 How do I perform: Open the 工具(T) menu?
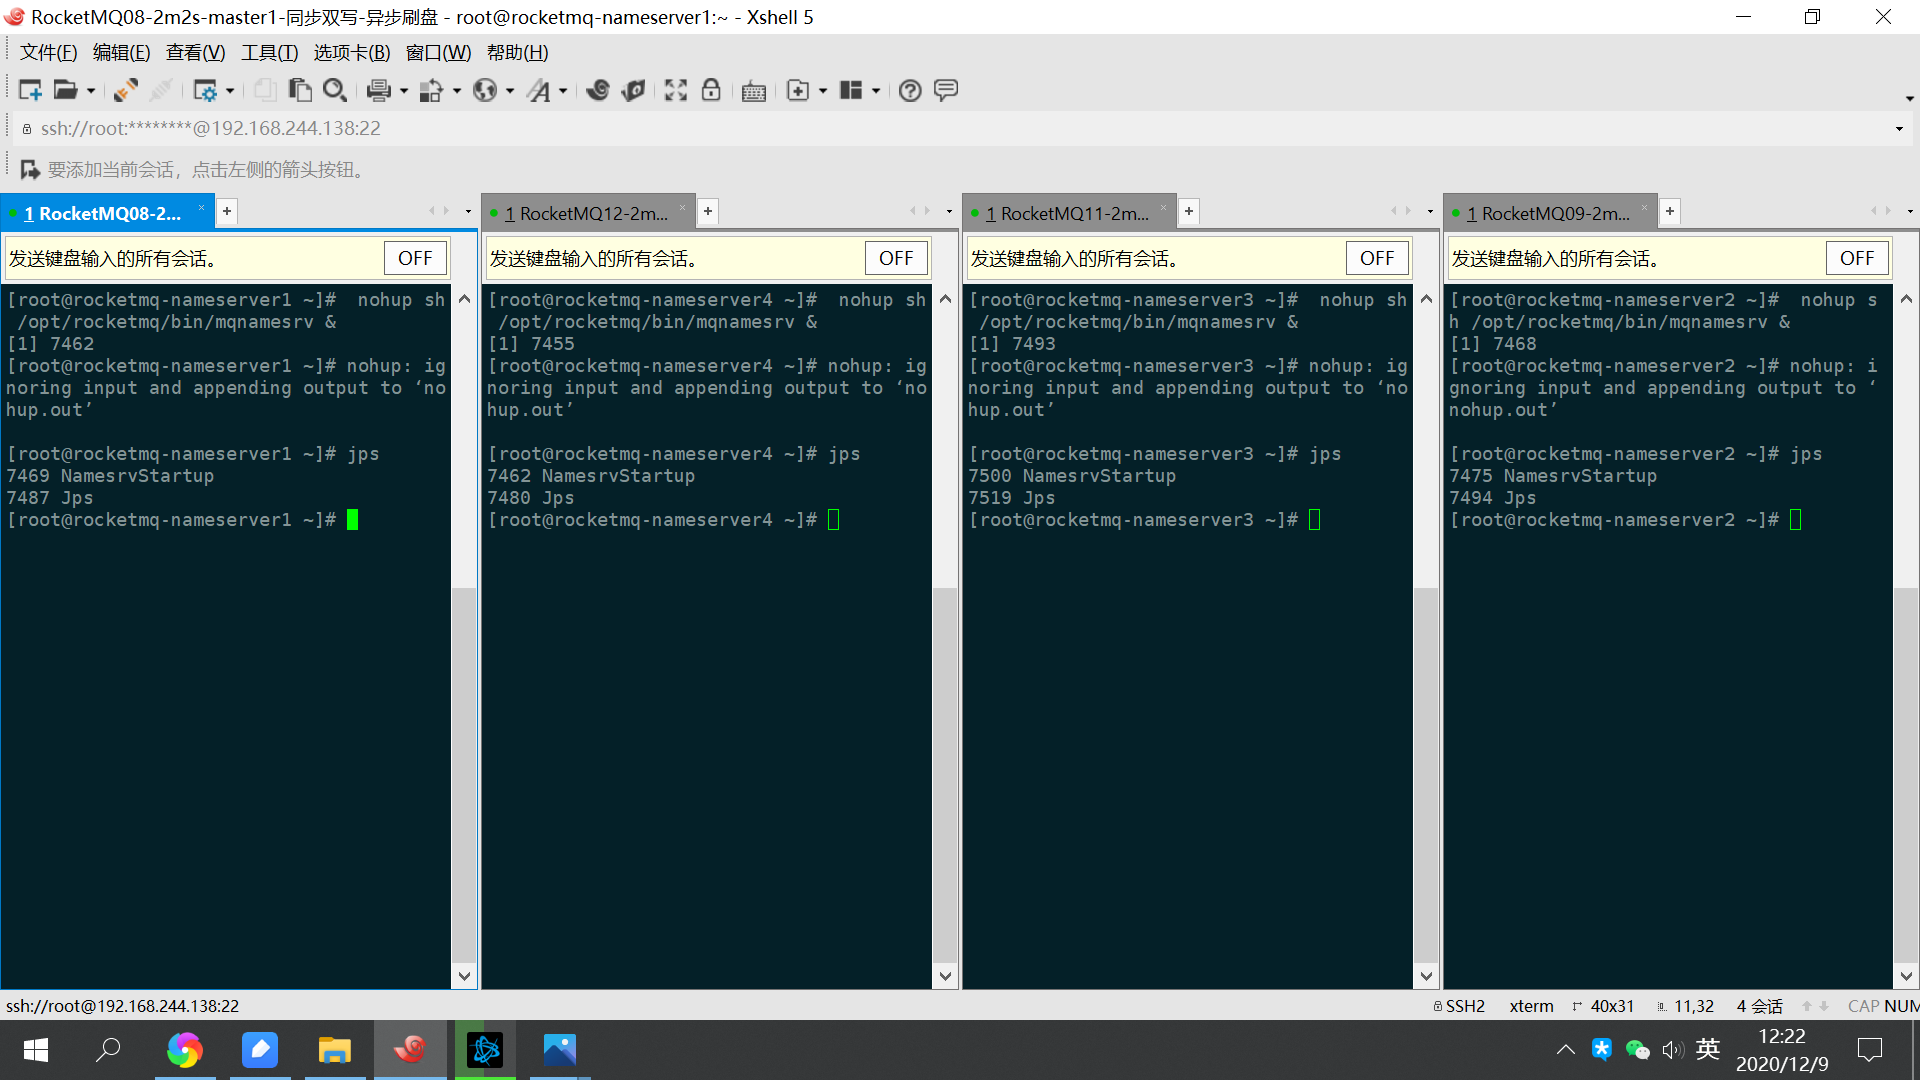[269, 53]
